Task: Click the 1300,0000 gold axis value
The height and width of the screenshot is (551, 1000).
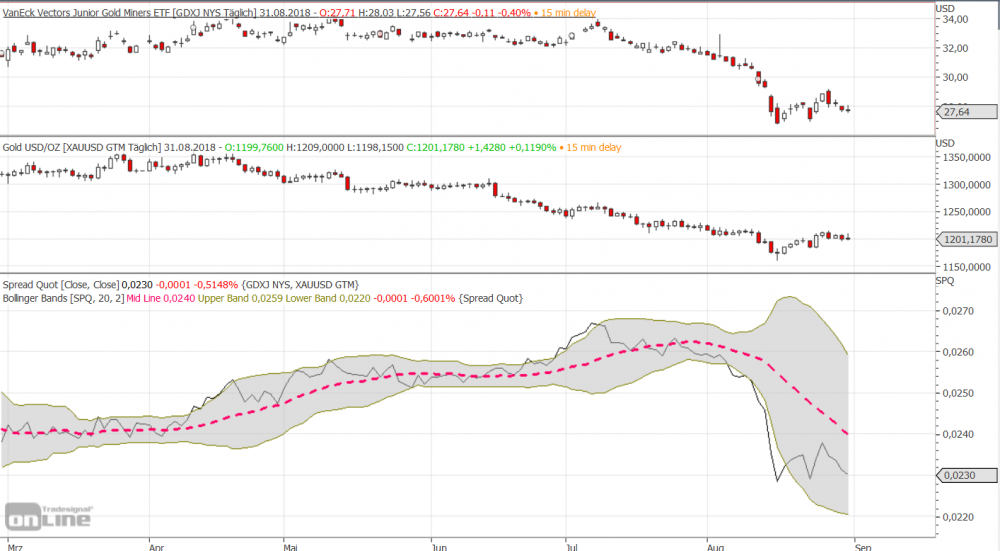Action: [x=967, y=184]
